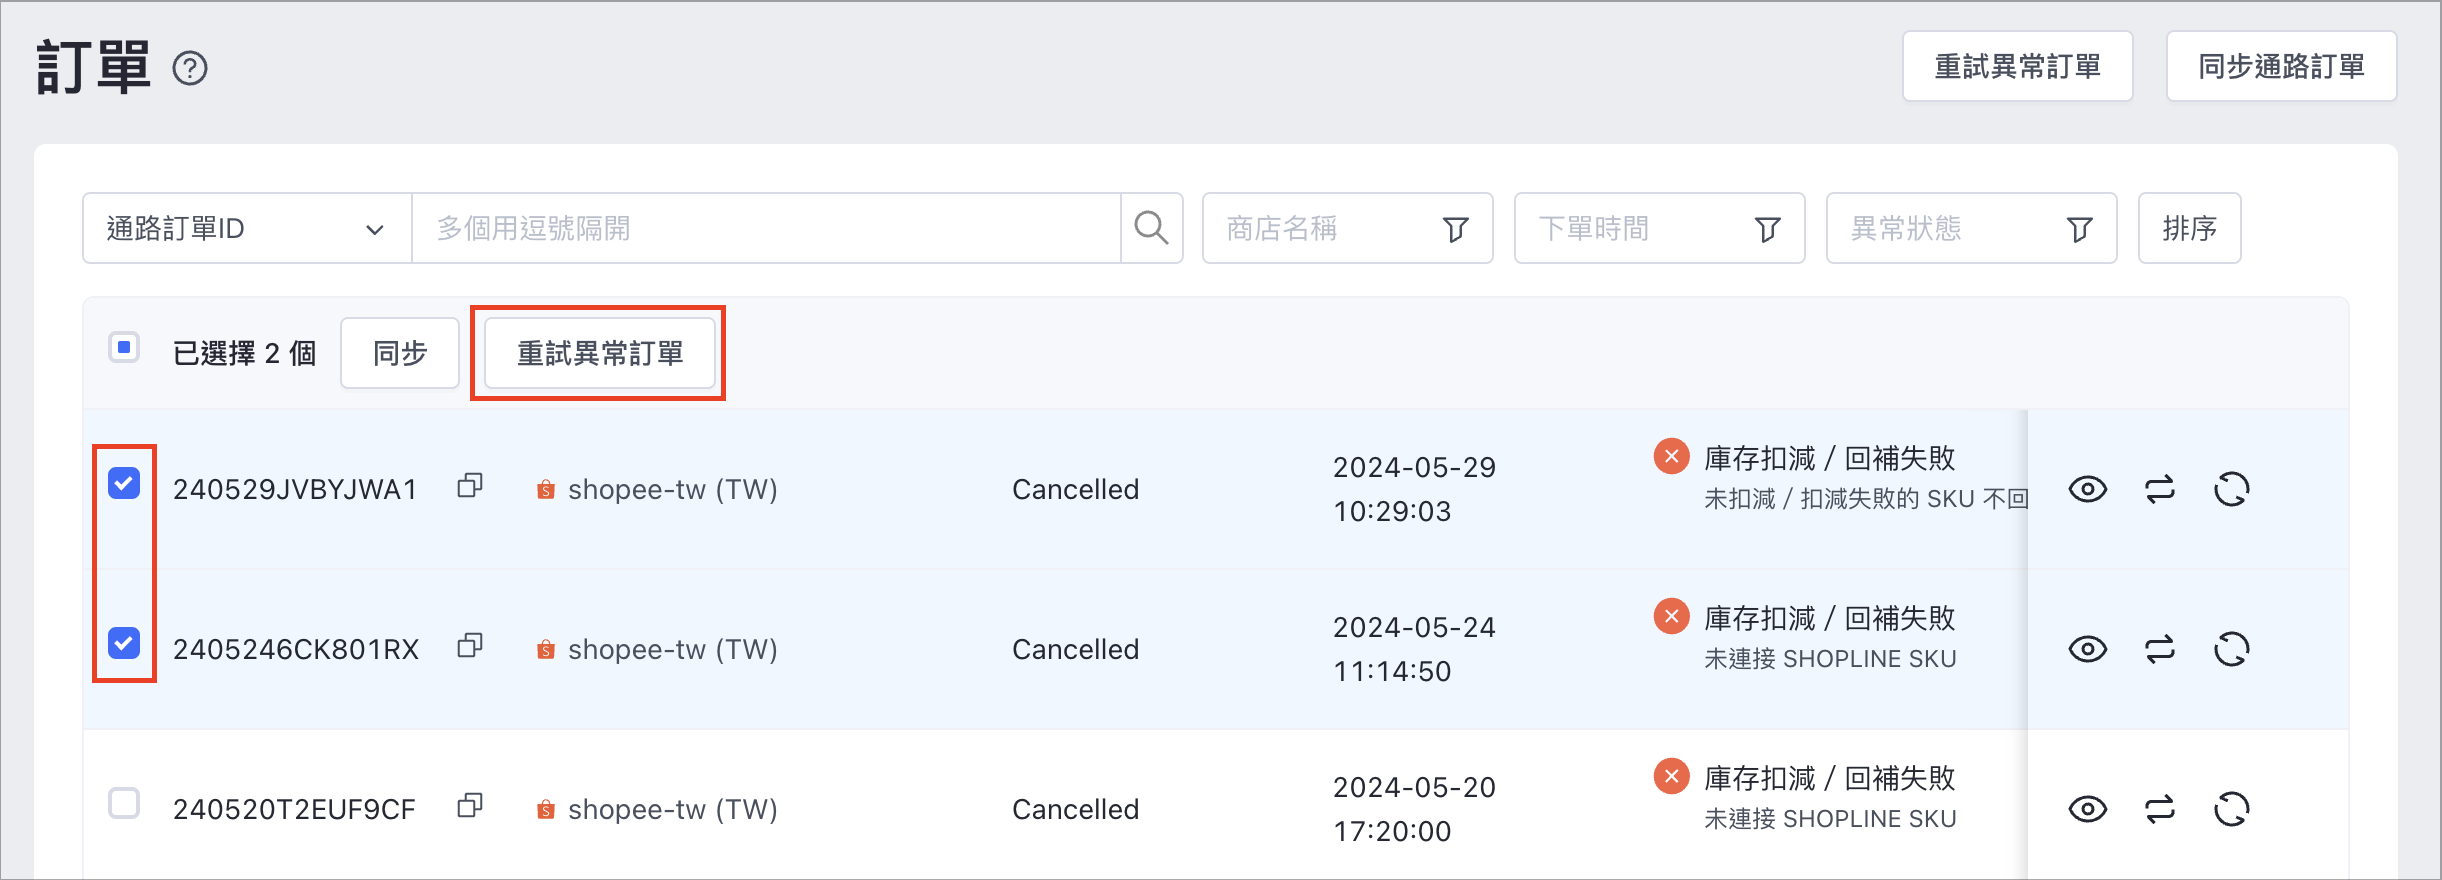2442x880 pixels.
Task: Click 未連接 SHOPLINE SKU for order 240520T2EUF9CF
Action: click(1830, 819)
